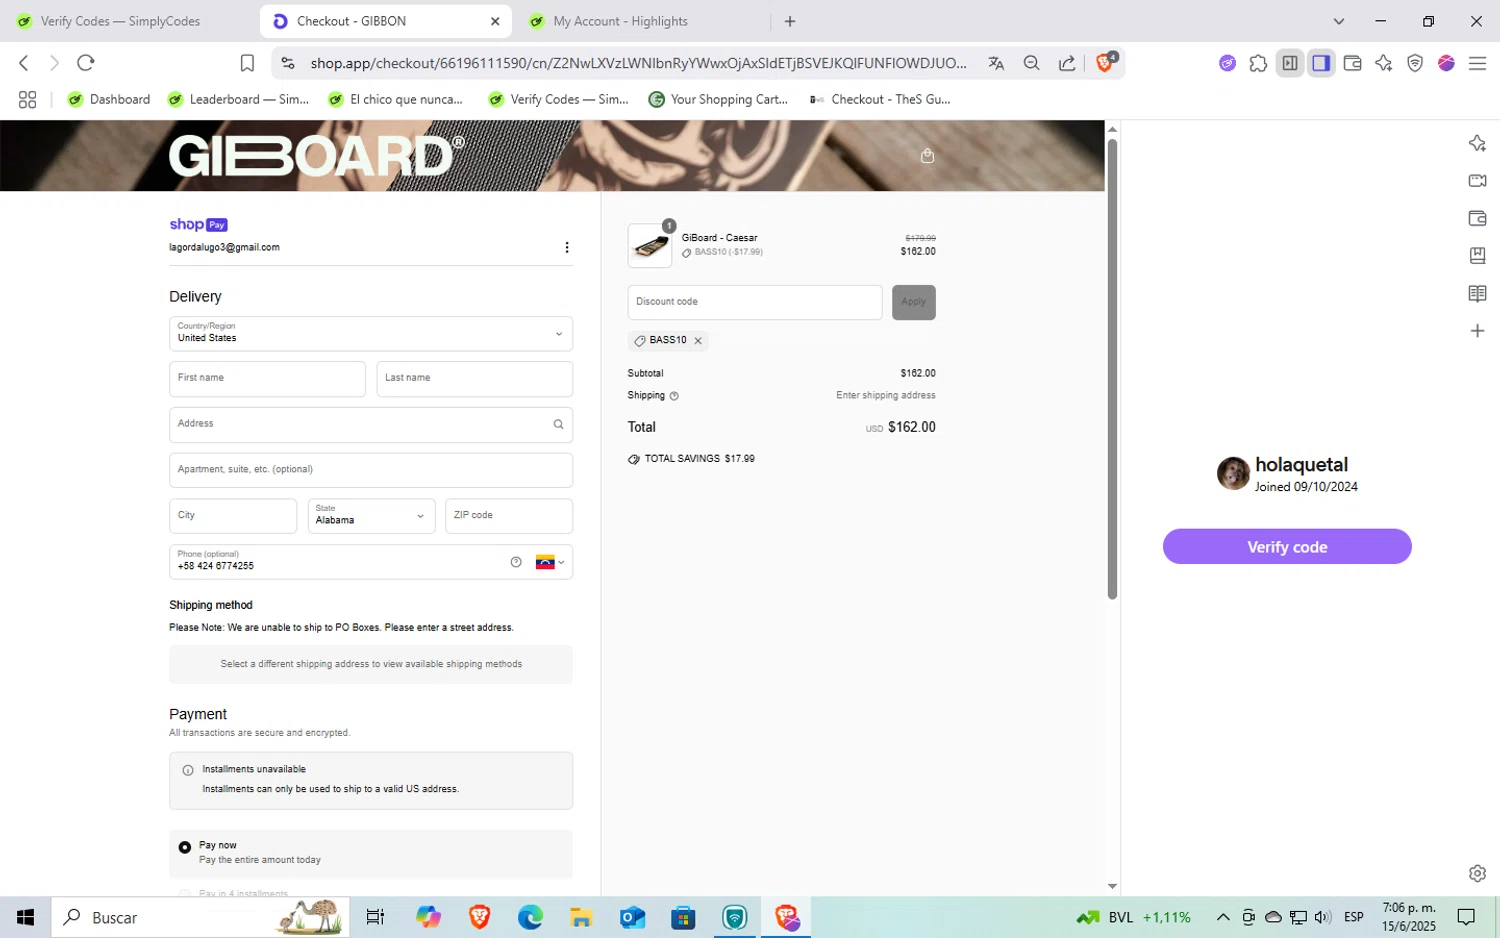Open the Shop Pay three-dot menu
Image resolution: width=1500 pixels, height=938 pixels.
[567, 248]
